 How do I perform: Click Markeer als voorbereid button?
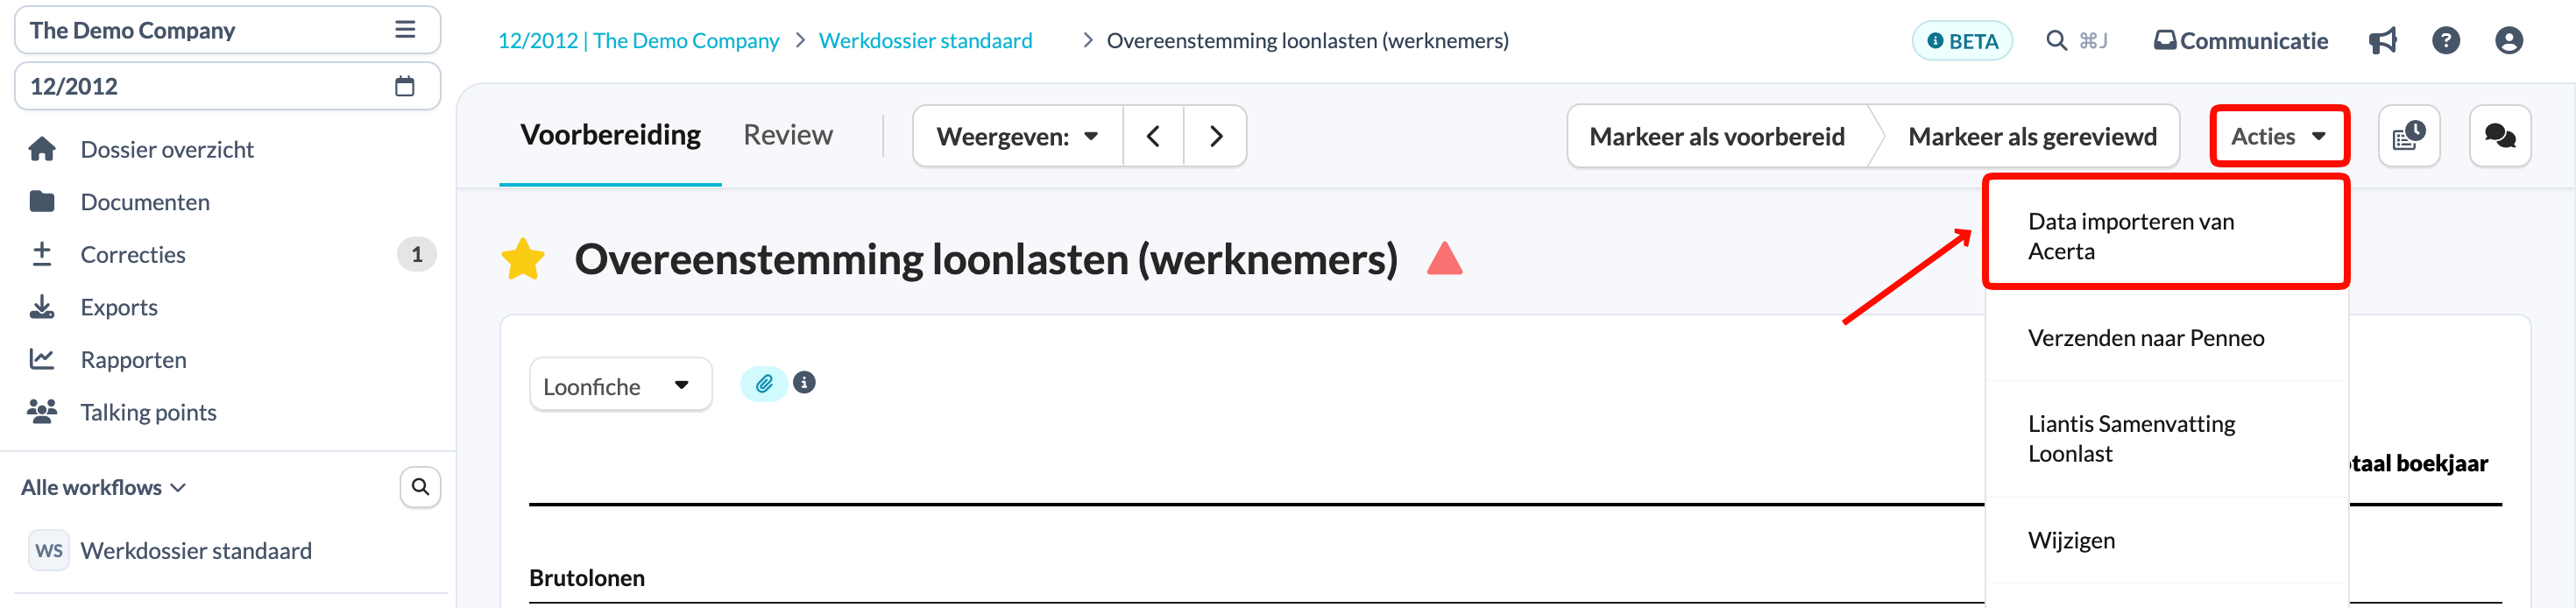click(1717, 136)
